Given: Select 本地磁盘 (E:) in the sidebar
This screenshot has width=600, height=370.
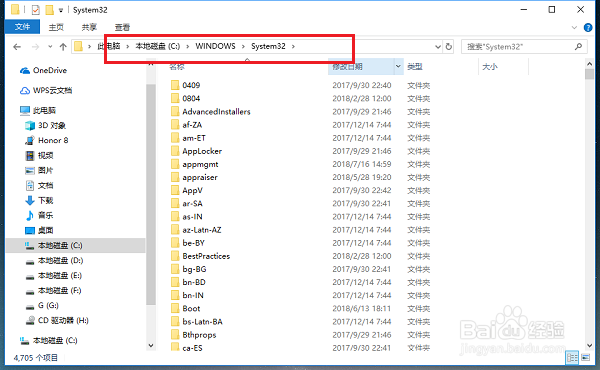Looking at the screenshot, I should tap(53, 275).
